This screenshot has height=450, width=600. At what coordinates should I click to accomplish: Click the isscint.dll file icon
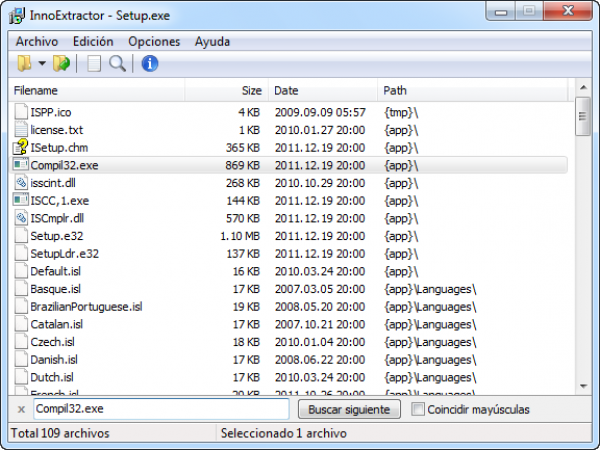(x=21, y=183)
